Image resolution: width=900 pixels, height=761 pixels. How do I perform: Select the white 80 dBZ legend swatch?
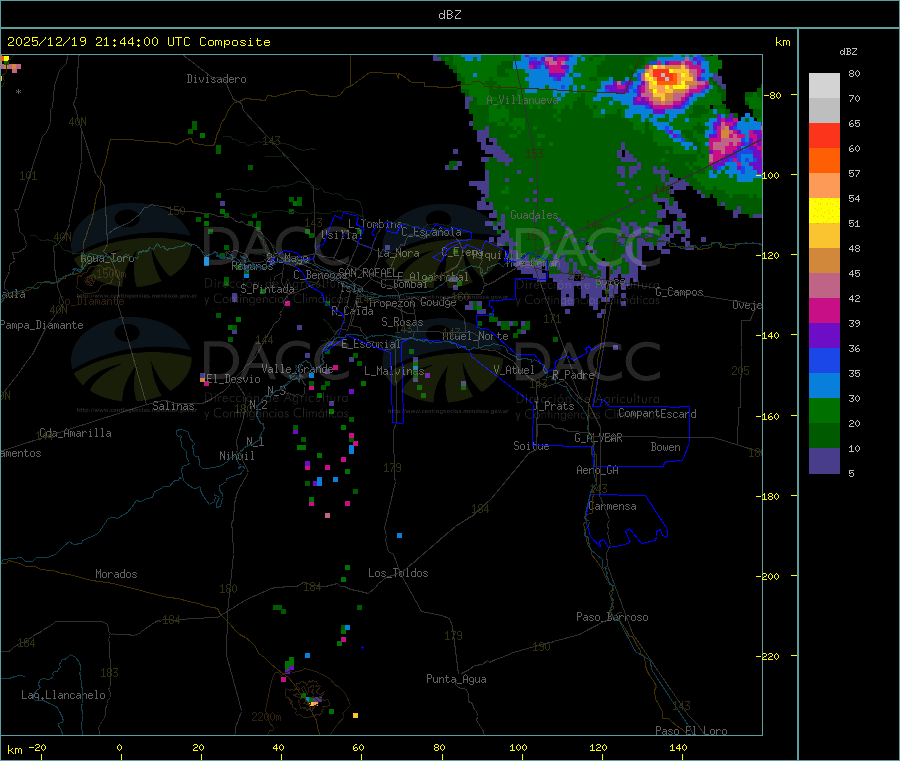coord(824,86)
